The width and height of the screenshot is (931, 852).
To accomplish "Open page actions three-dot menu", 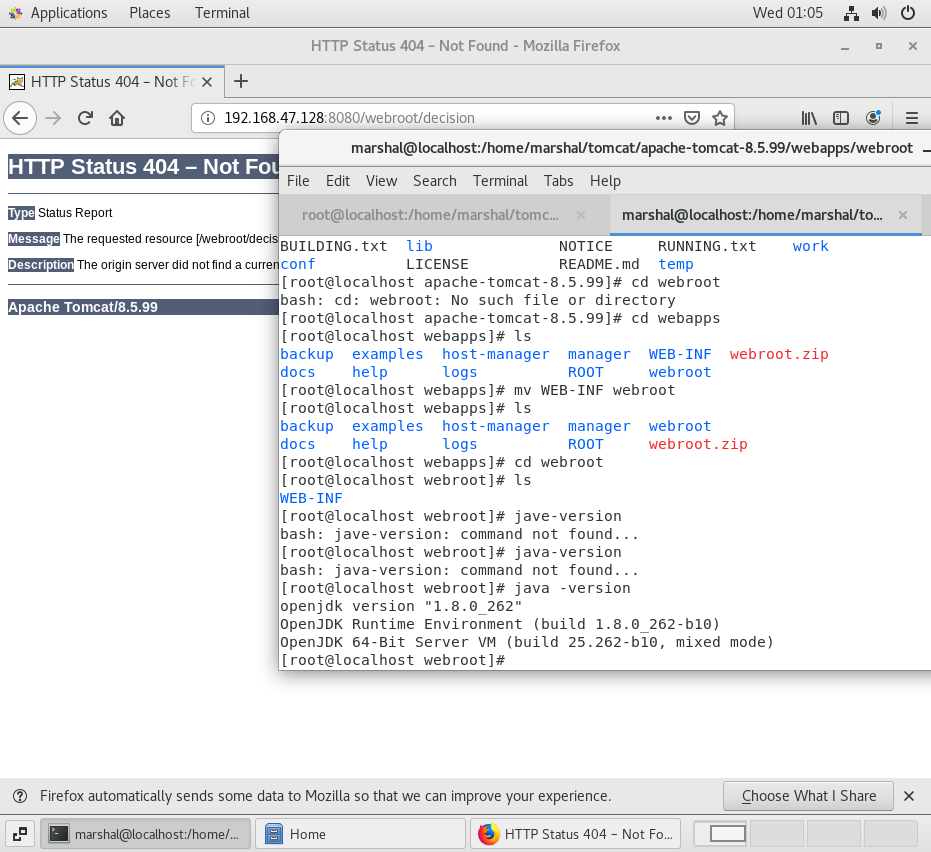I will (x=664, y=118).
